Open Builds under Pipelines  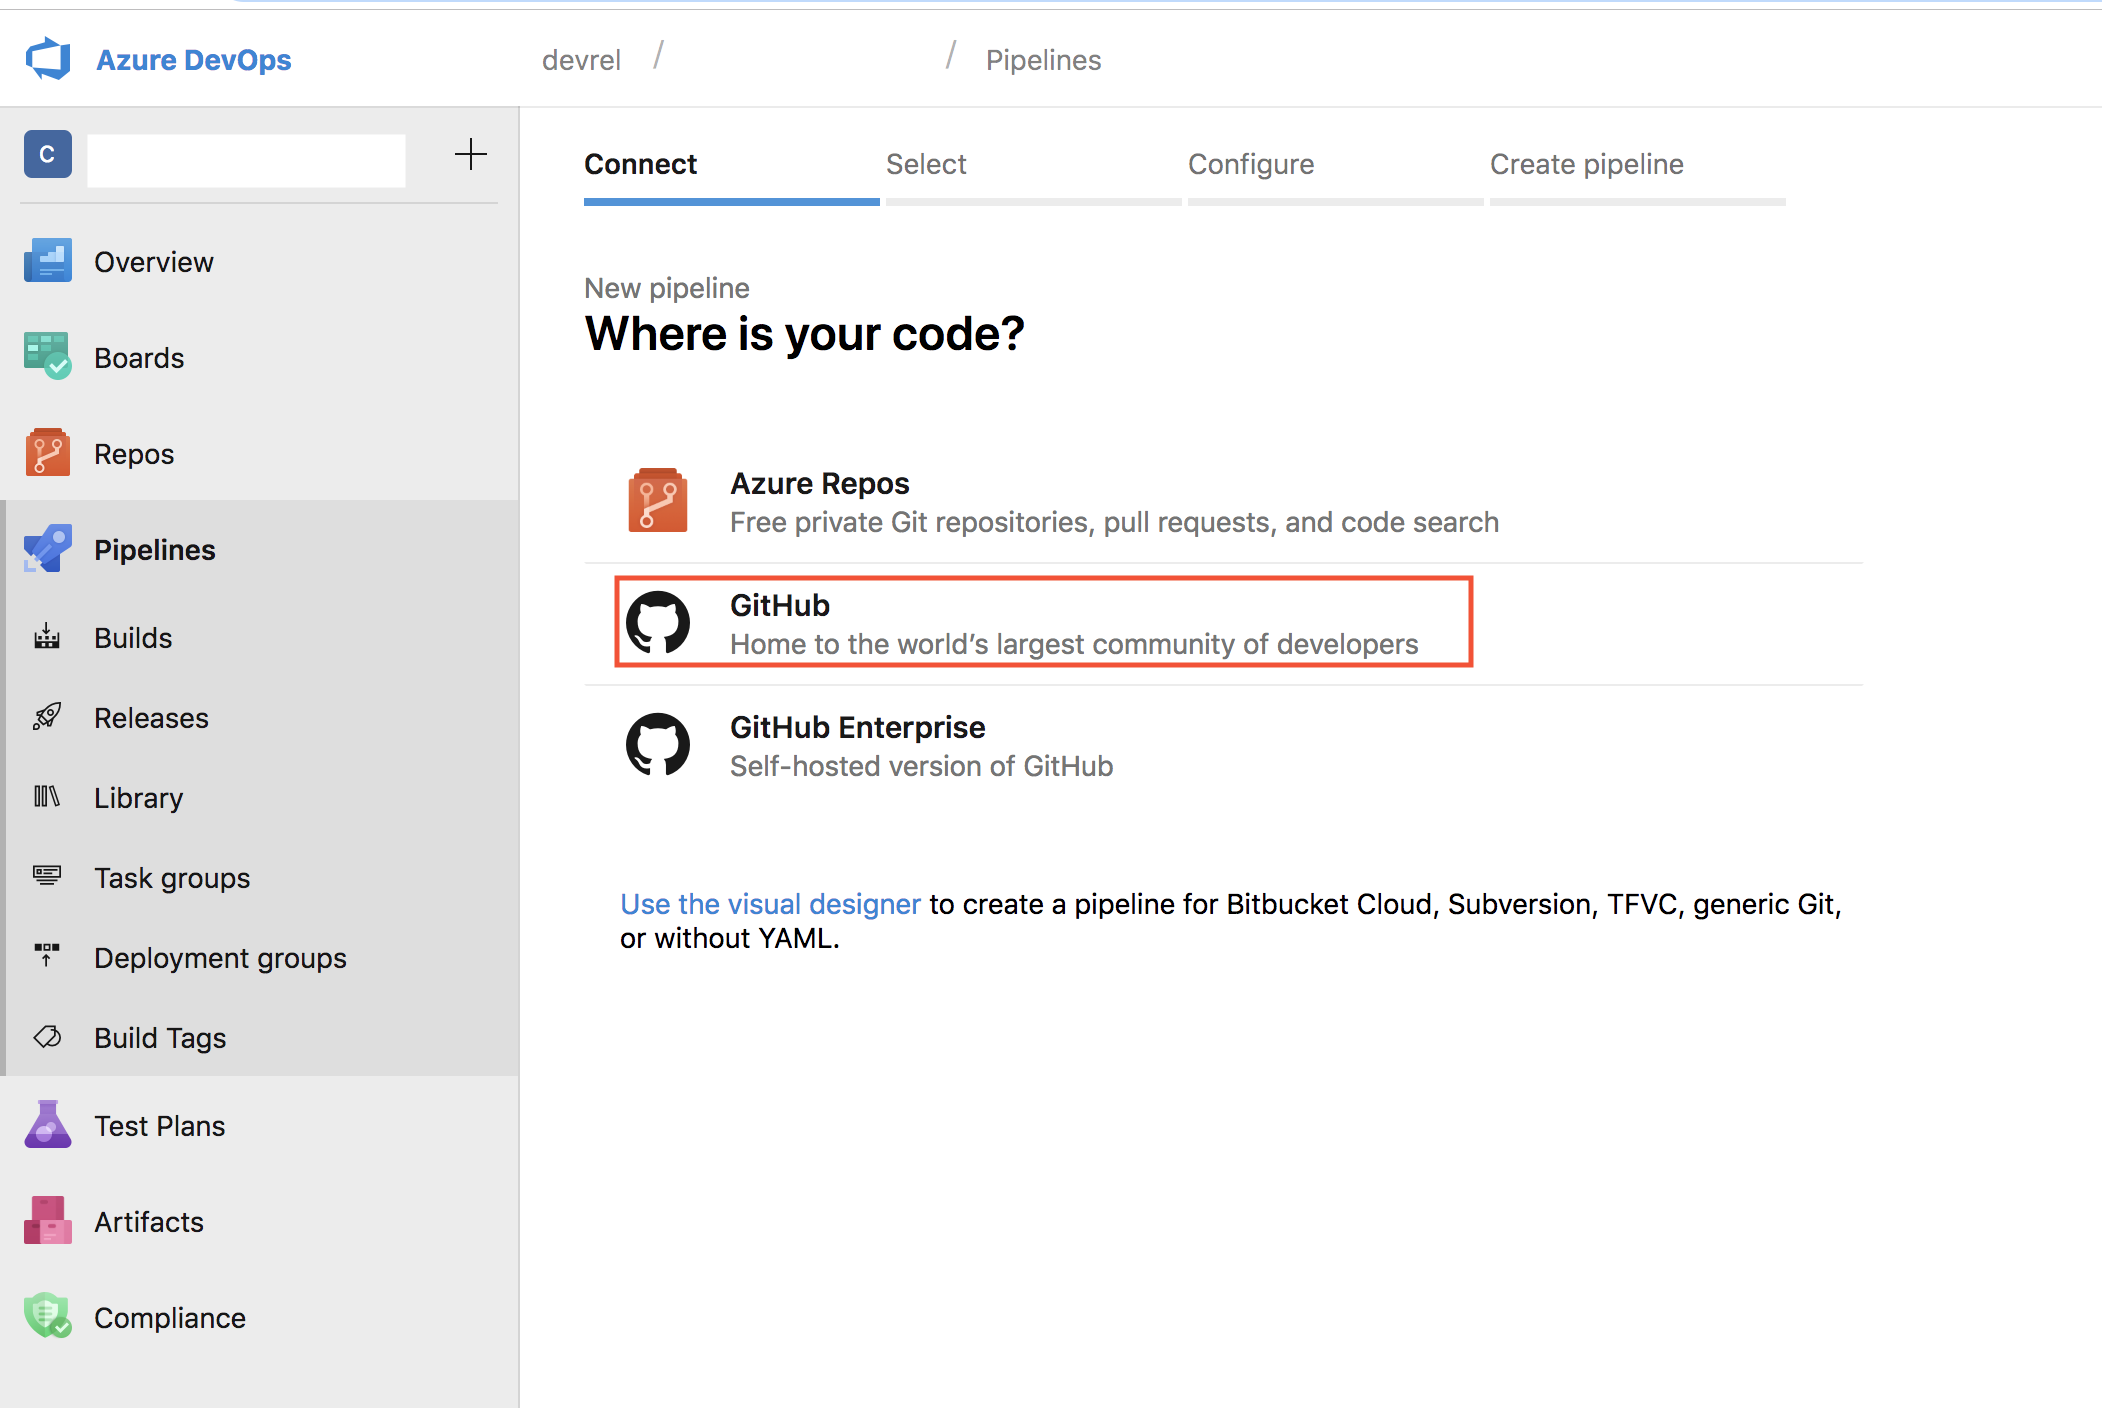133,637
